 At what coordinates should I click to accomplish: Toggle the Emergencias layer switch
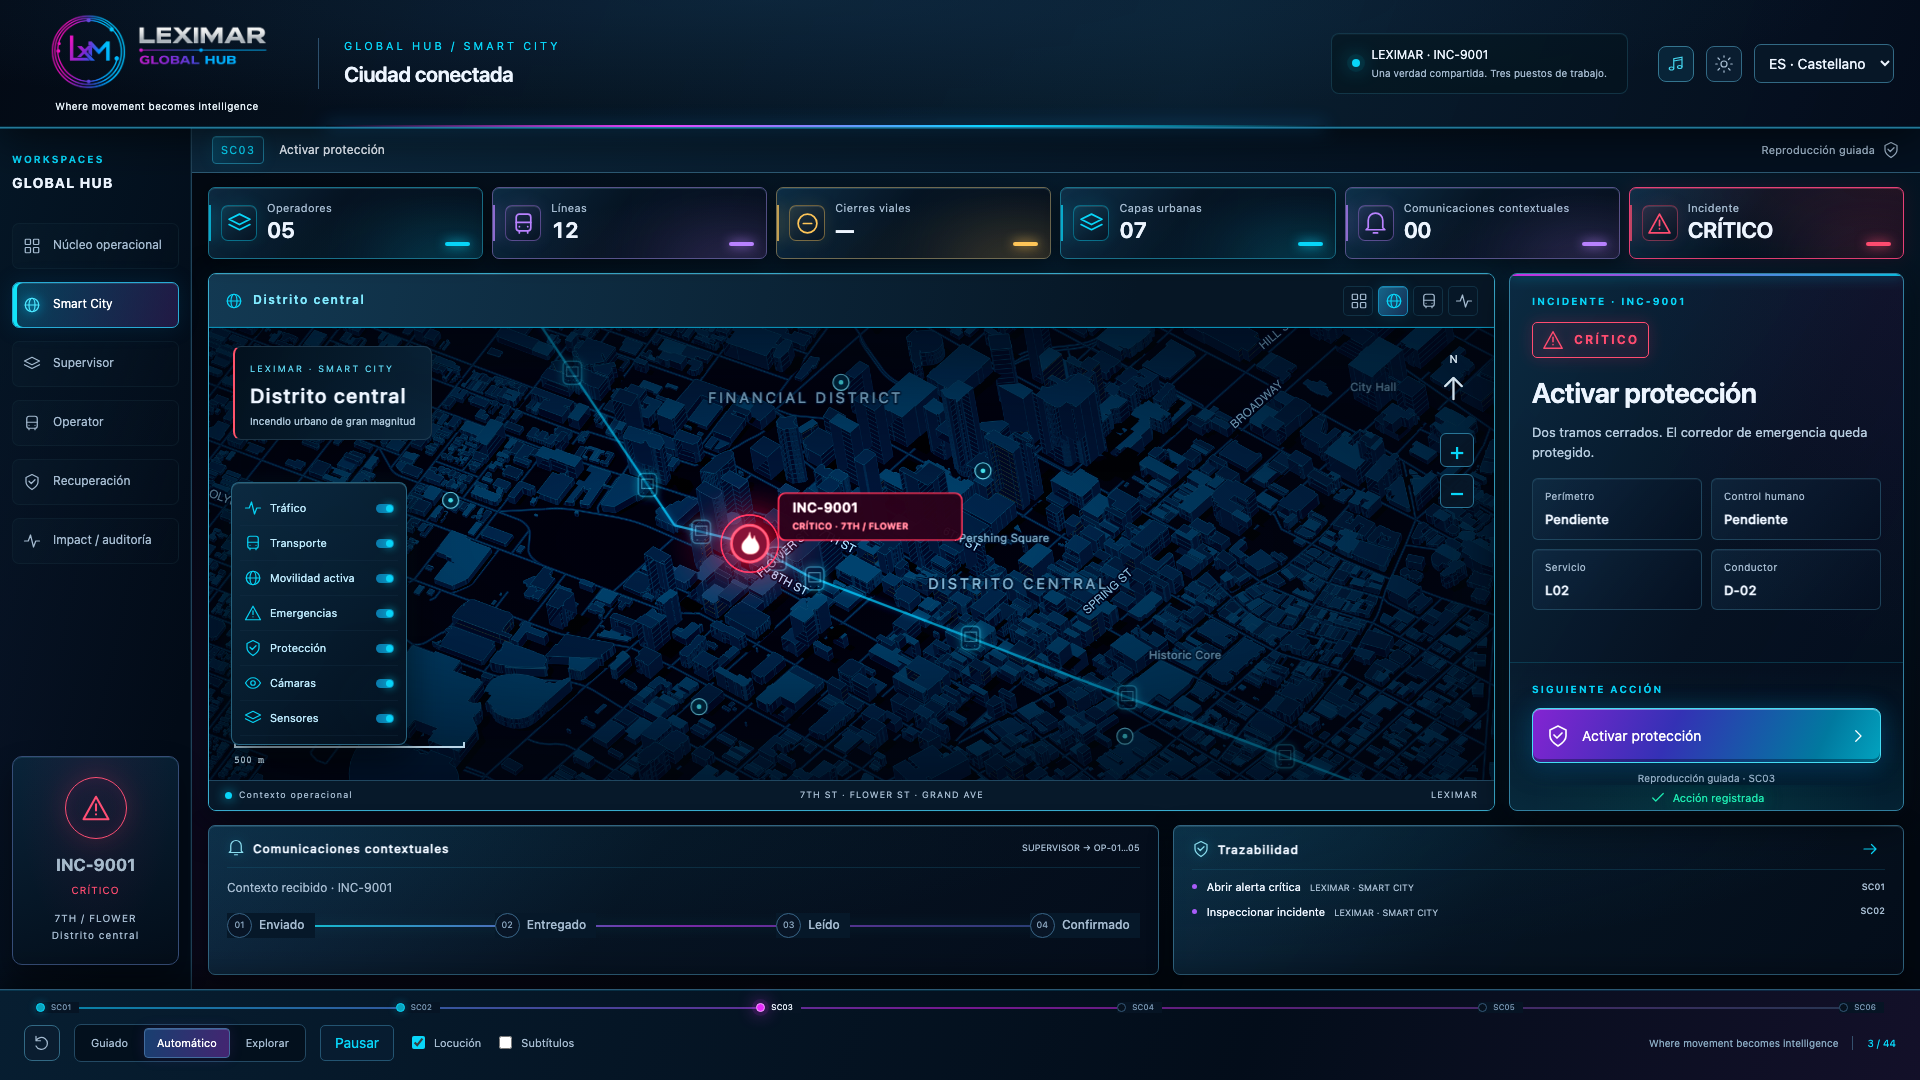click(x=385, y=614)
